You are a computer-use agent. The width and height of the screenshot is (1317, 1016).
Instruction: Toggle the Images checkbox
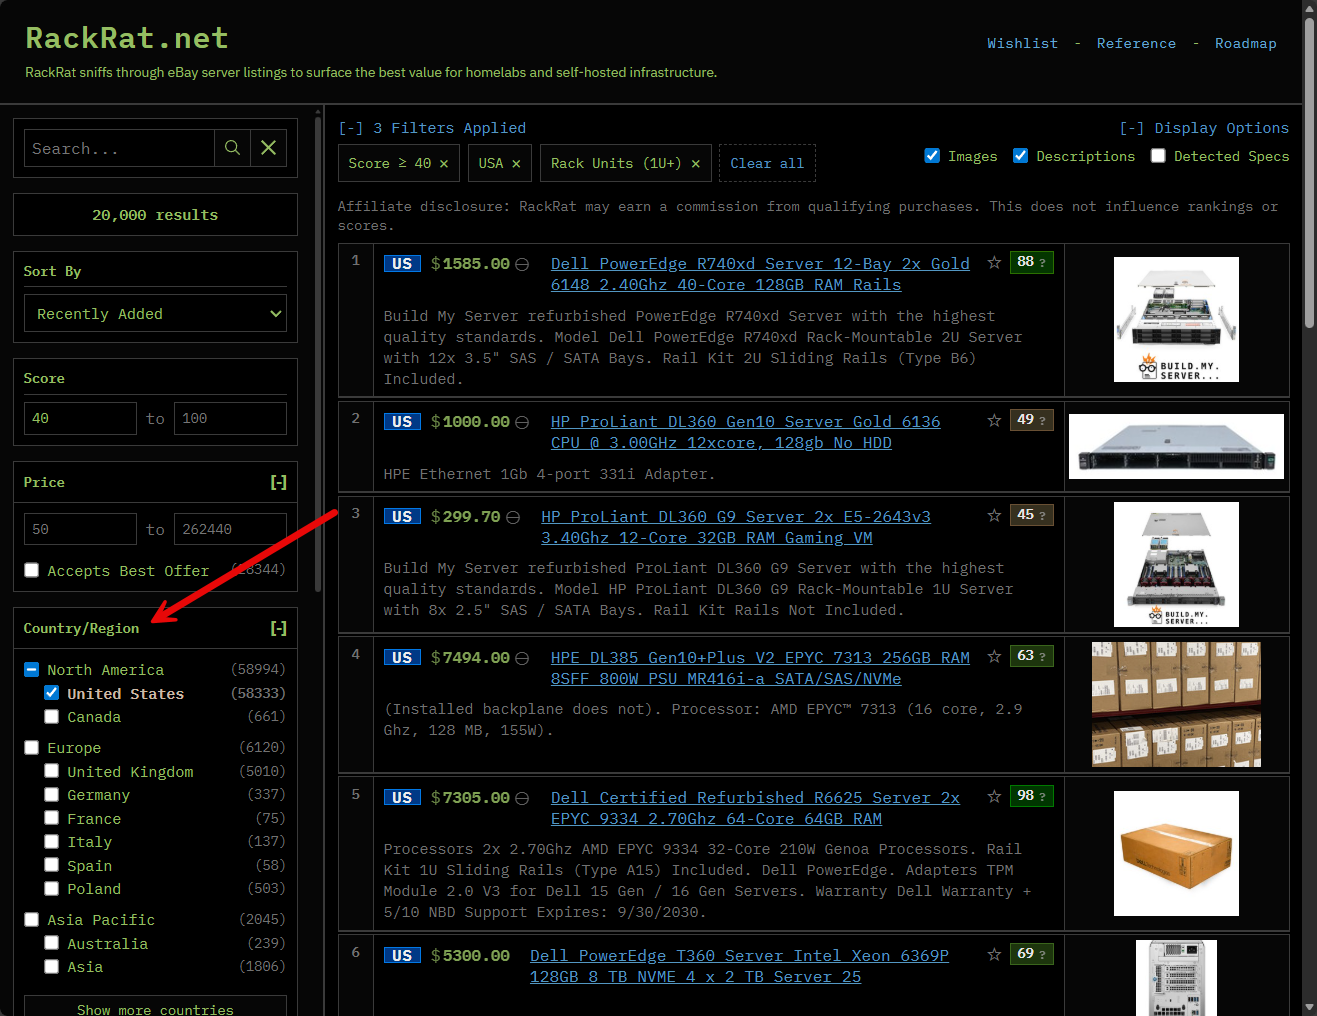932,156
